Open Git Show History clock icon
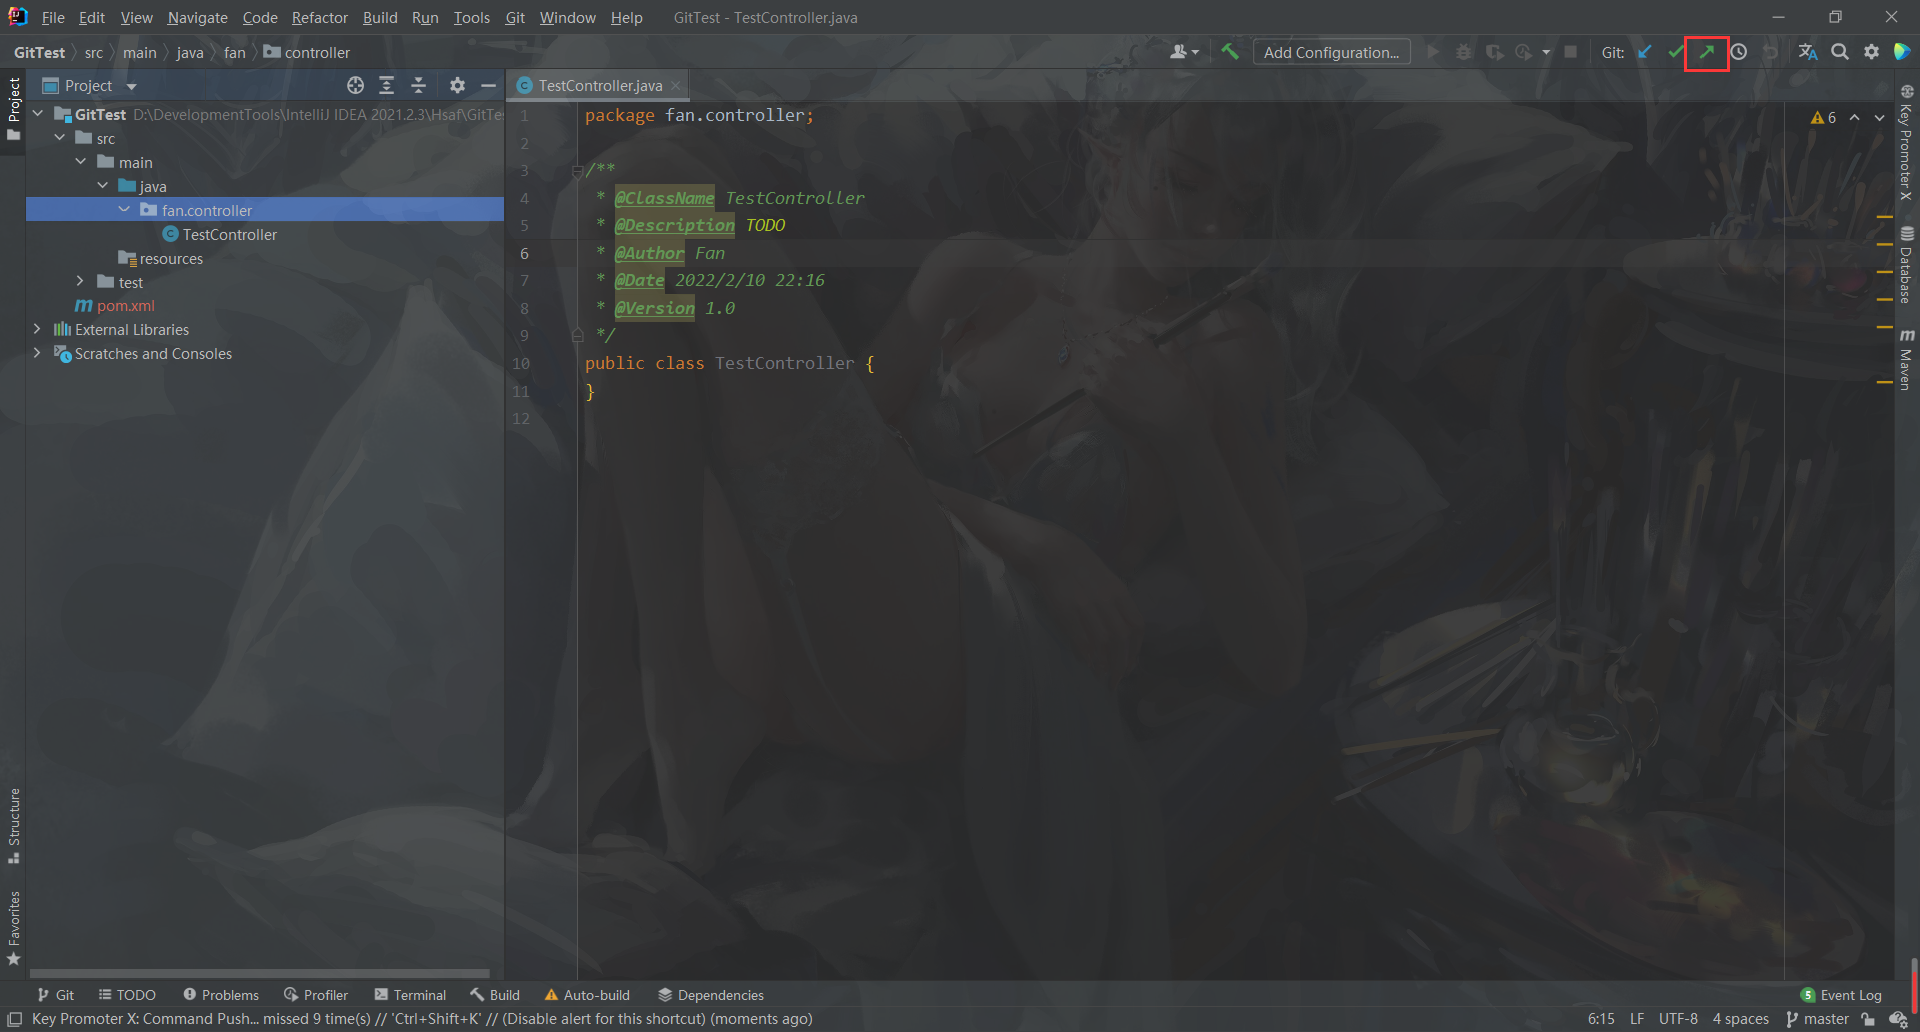The width and height of the screenshot is (1920, 1032). pyautogui.click(x=1739, y=52)
